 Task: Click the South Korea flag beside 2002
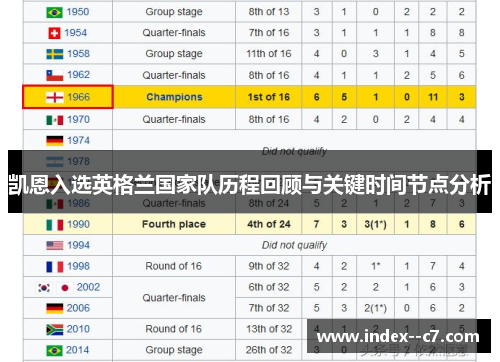tap(44, 287)
